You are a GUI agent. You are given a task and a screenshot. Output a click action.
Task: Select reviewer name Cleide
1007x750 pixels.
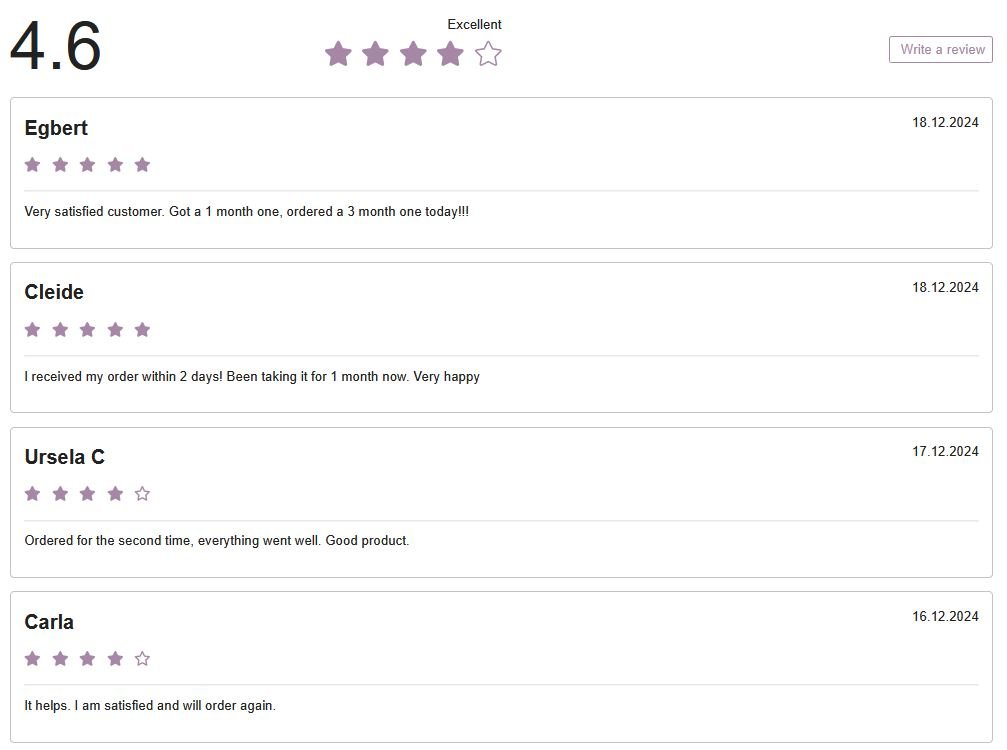click(x=54, y=292)
